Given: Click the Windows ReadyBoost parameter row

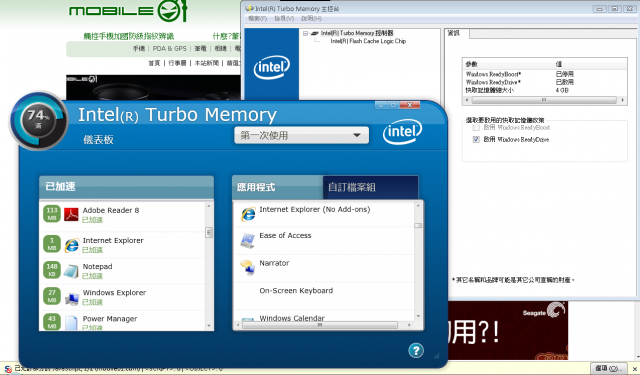Looking at the screenshot, I should click(545, 74).
